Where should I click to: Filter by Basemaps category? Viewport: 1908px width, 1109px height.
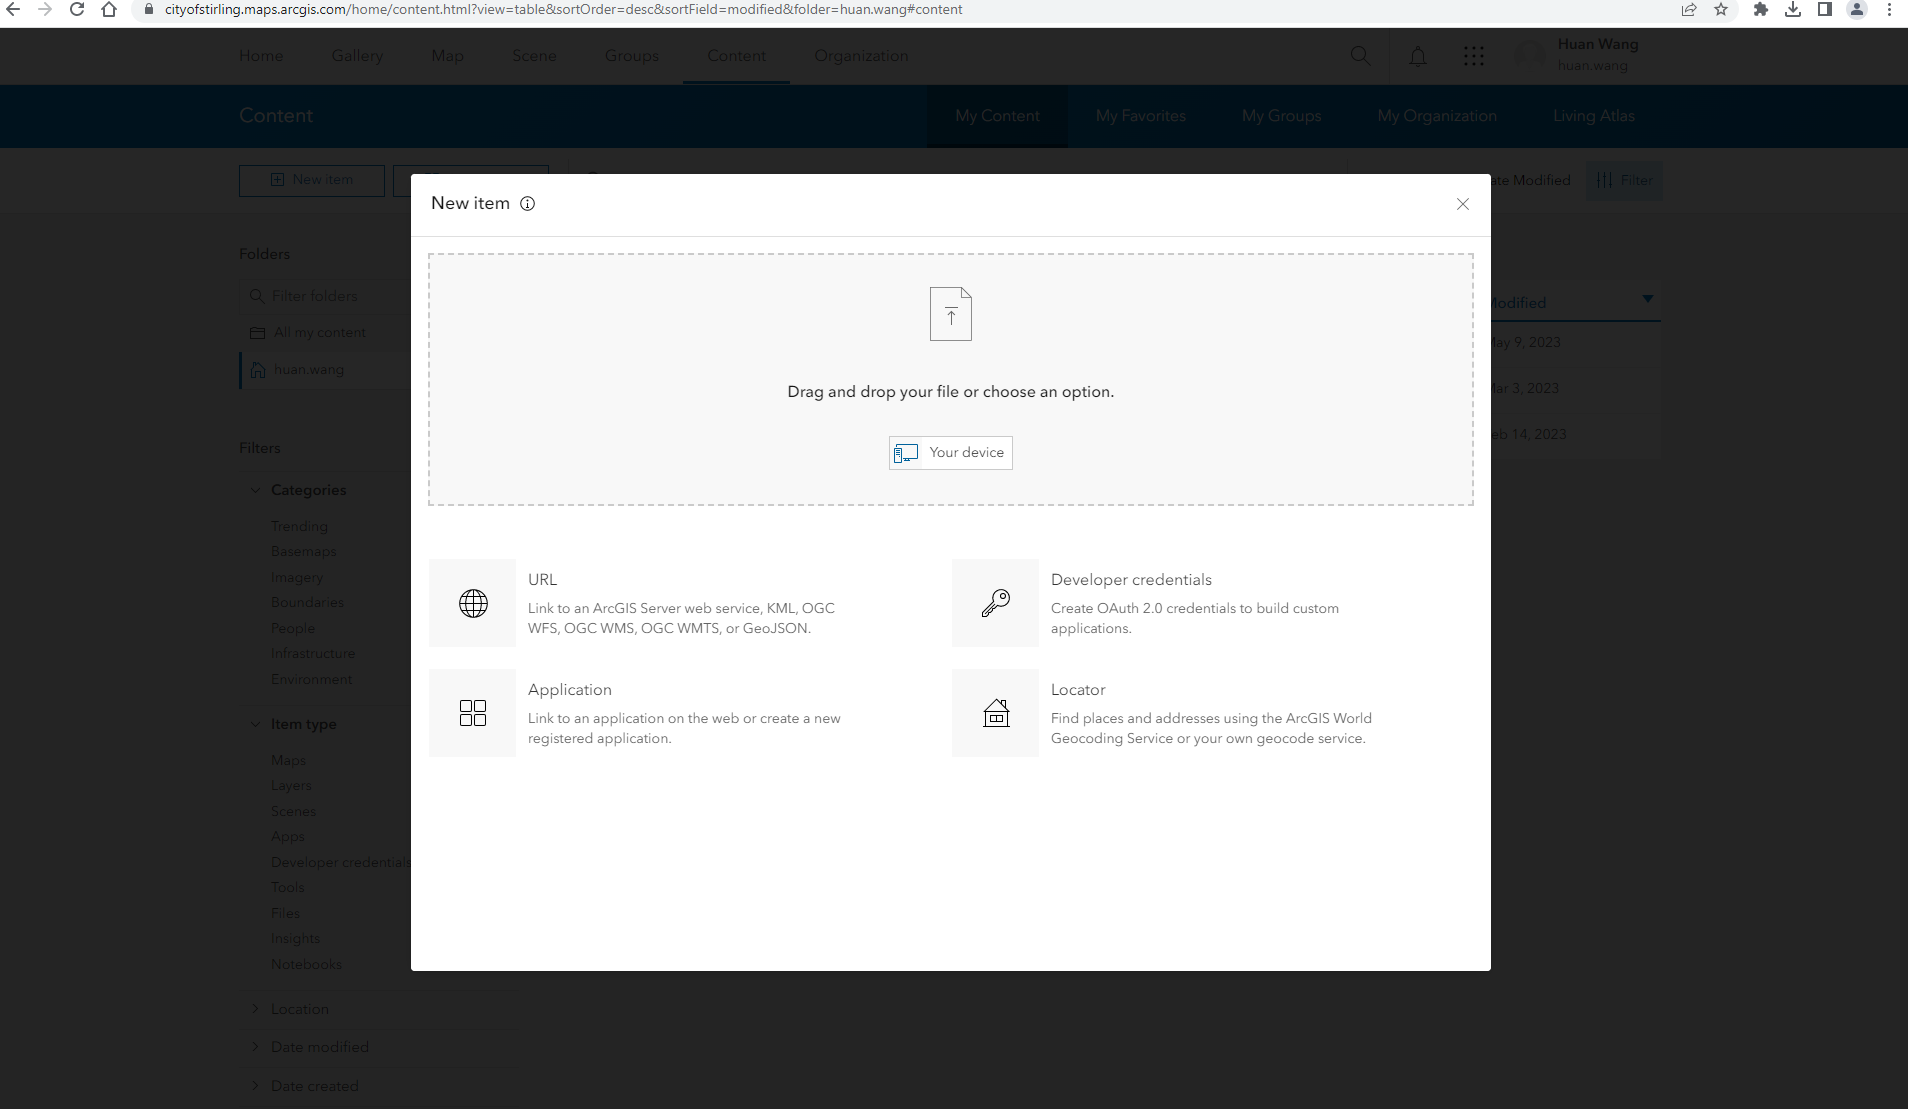tap(303, 552)
